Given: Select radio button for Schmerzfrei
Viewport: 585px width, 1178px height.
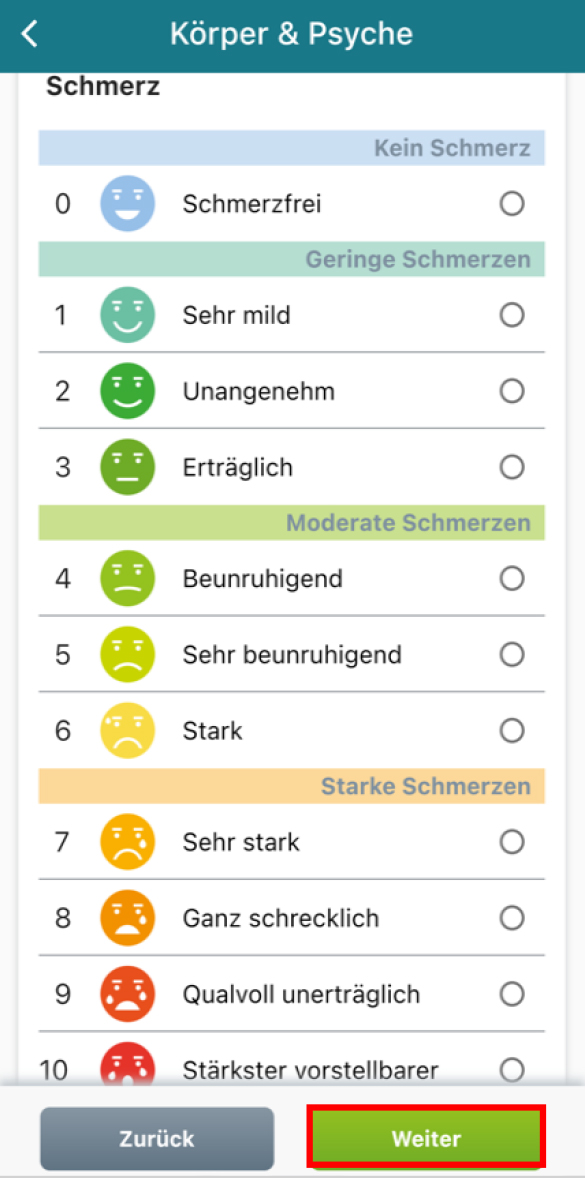Looking at the screenshot, I should point(512,204).
